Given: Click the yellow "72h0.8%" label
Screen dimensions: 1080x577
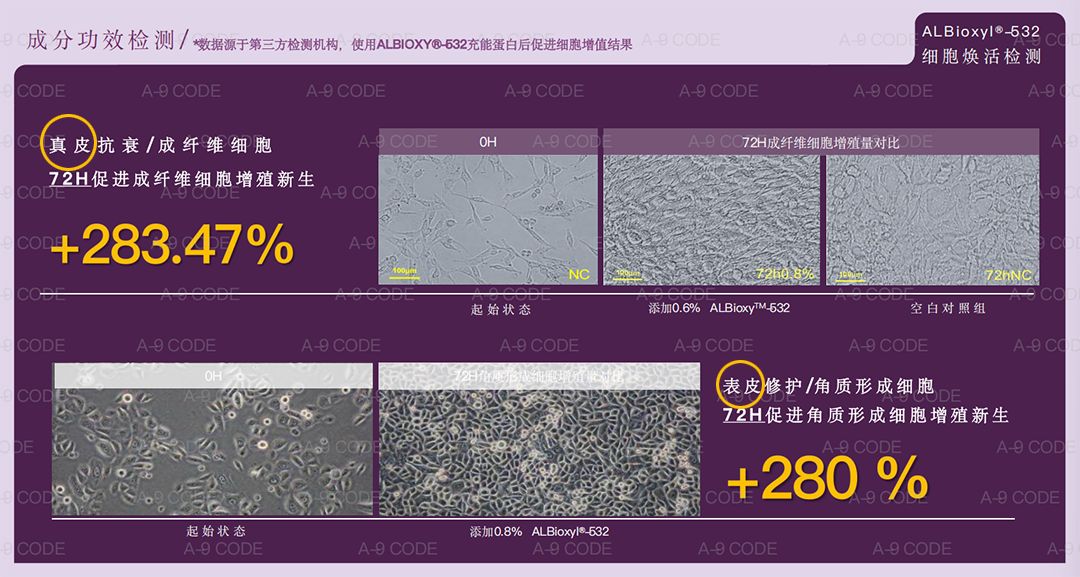Looking at the screenshot, I should point(785,274).
